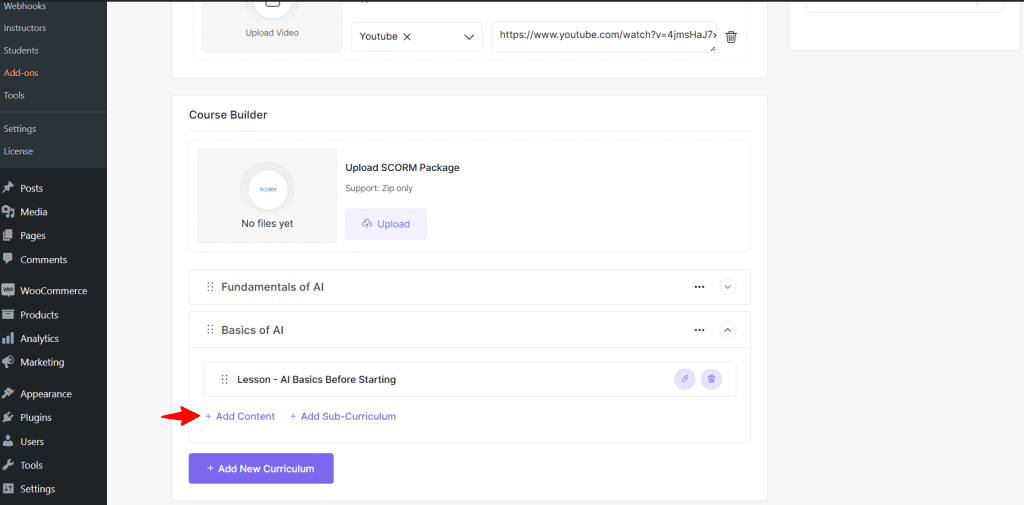Delete the YouTube video URL row
The height and width of the screenshot is (505, 1024).
tap(731, 37)
